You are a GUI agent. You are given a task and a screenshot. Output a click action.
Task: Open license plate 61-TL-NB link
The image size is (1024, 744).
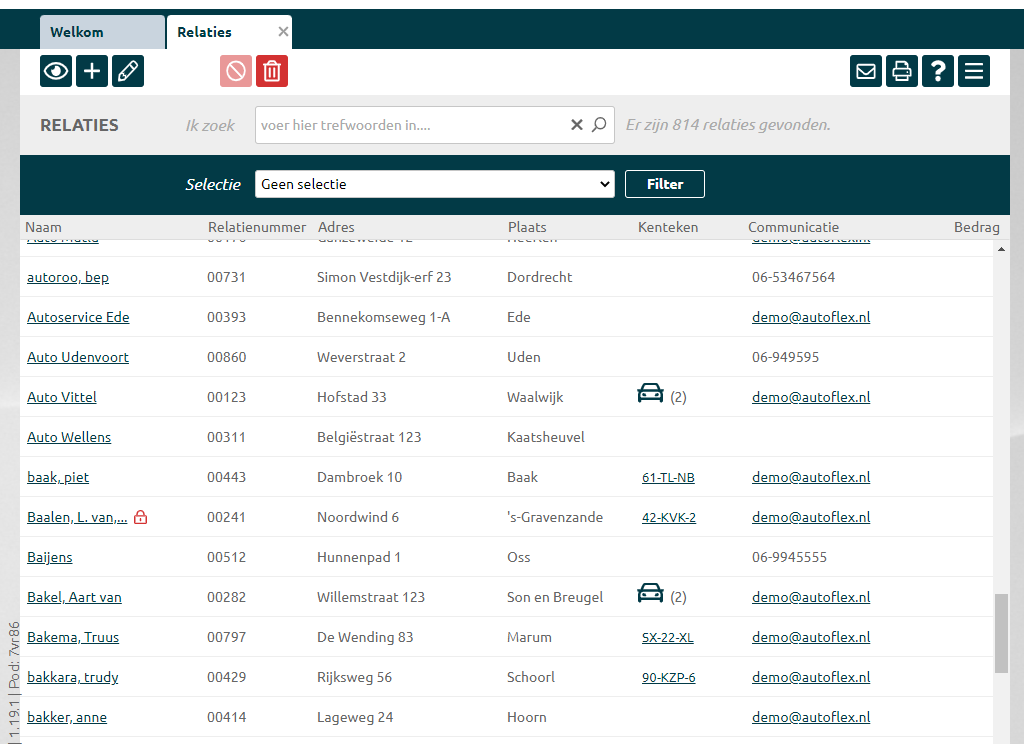click(x=668, y=478)
